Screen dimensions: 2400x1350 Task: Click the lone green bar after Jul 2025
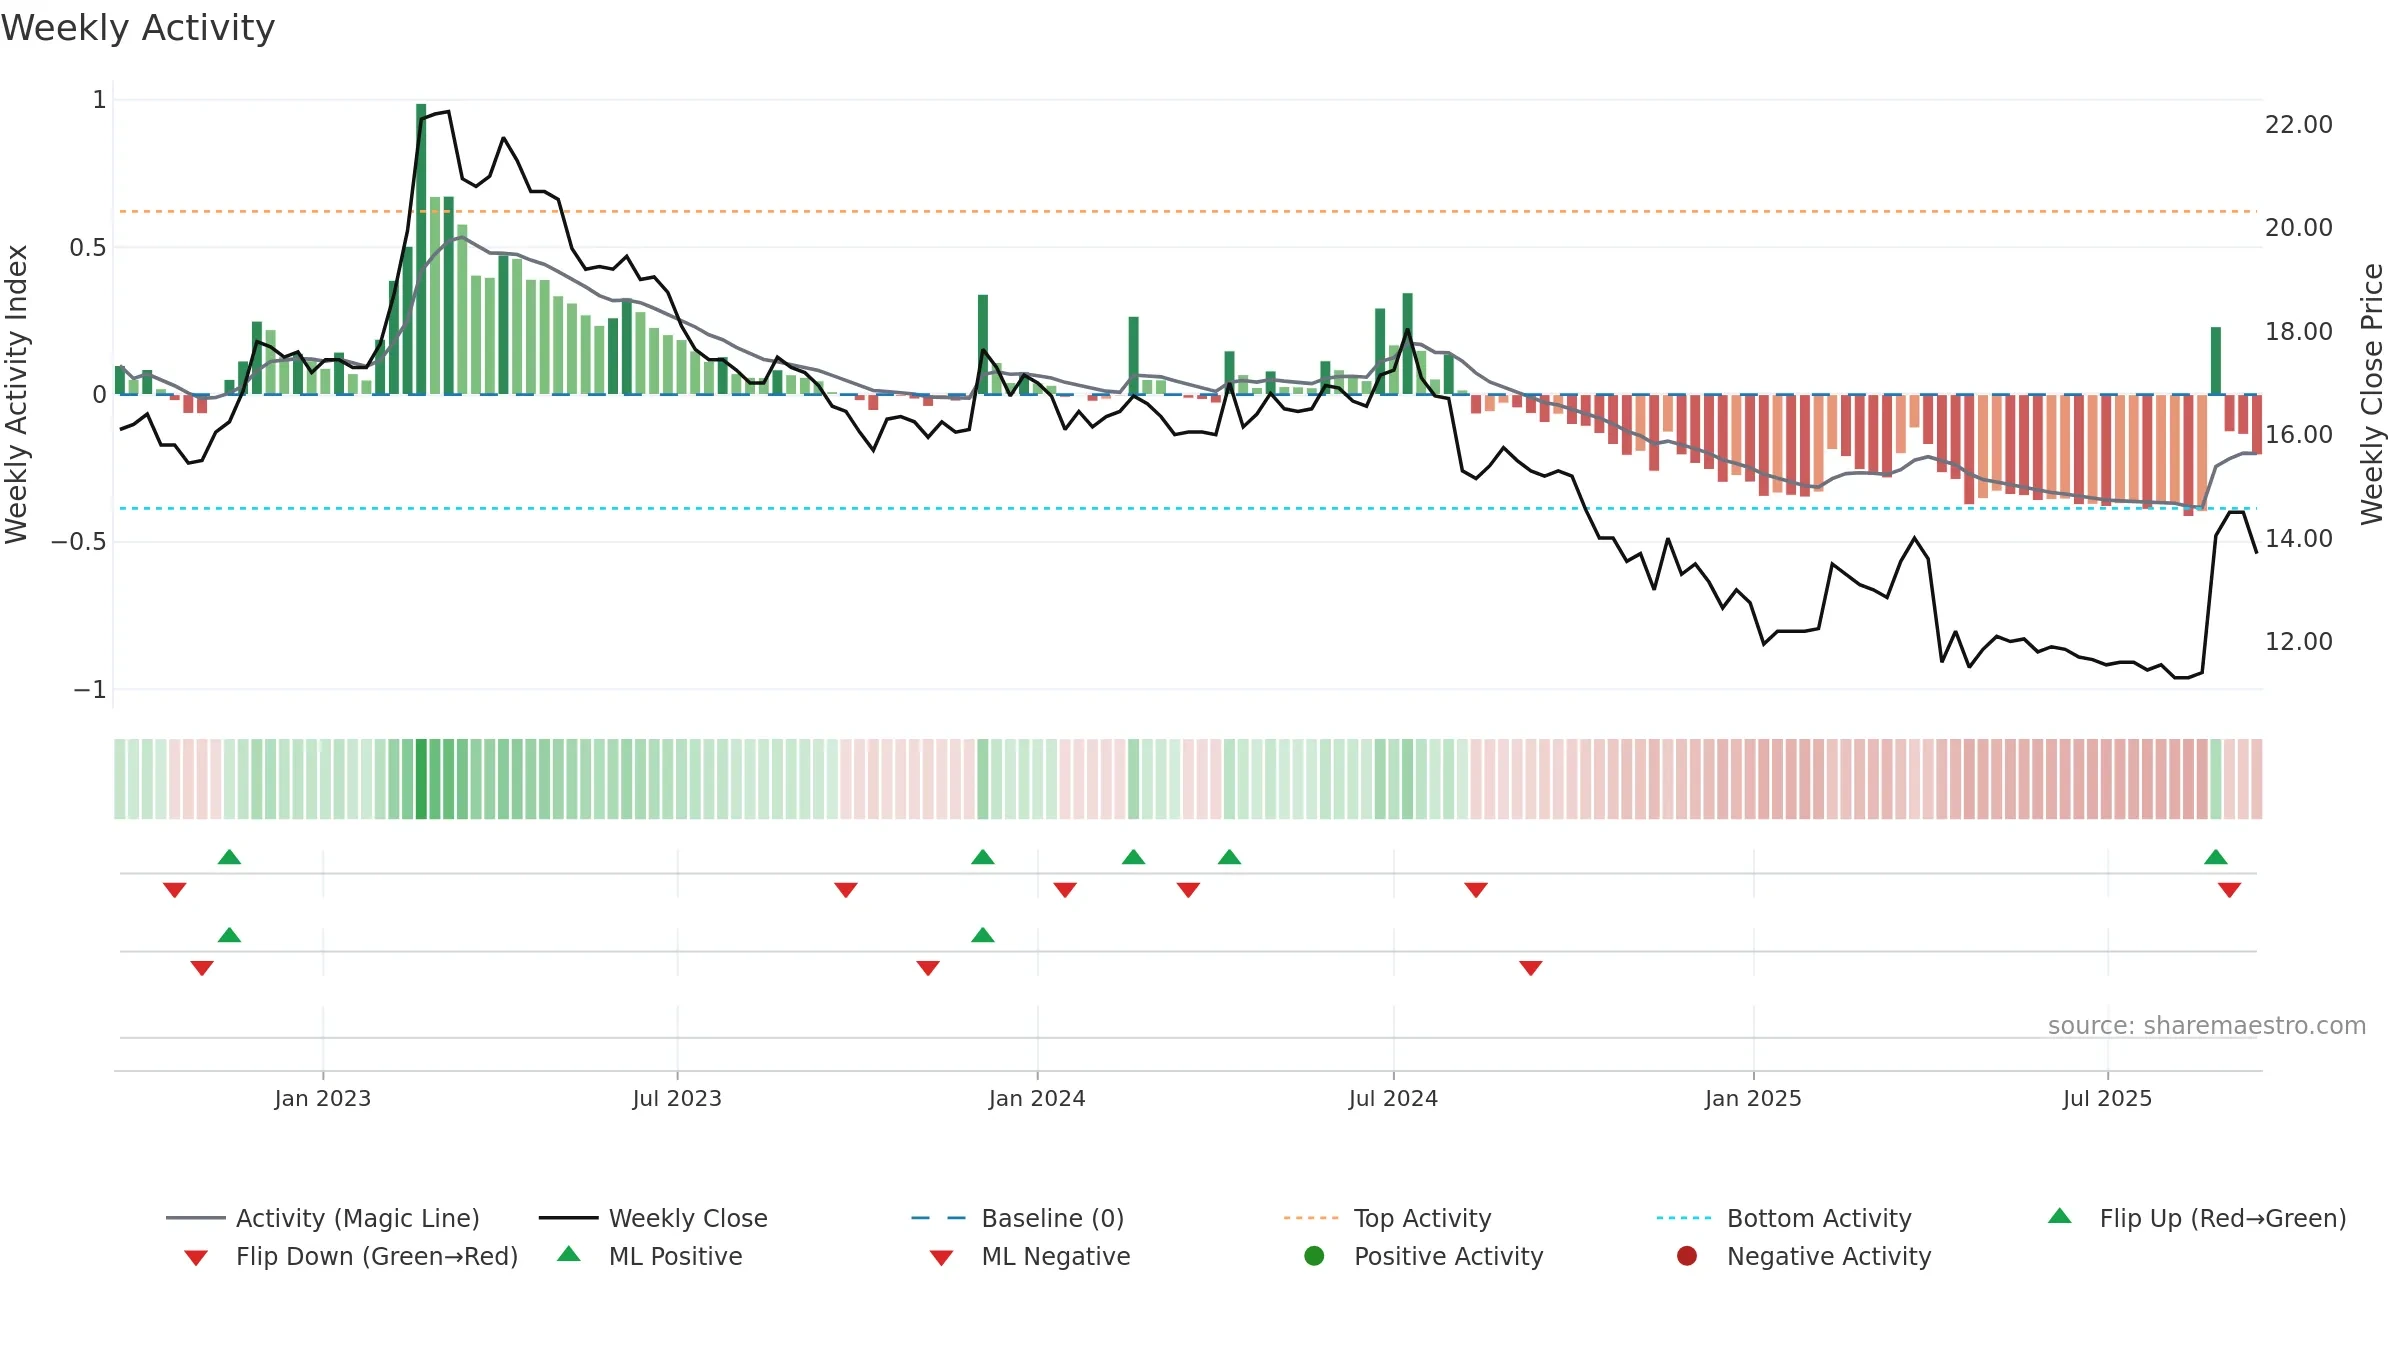coord(2216,361)
